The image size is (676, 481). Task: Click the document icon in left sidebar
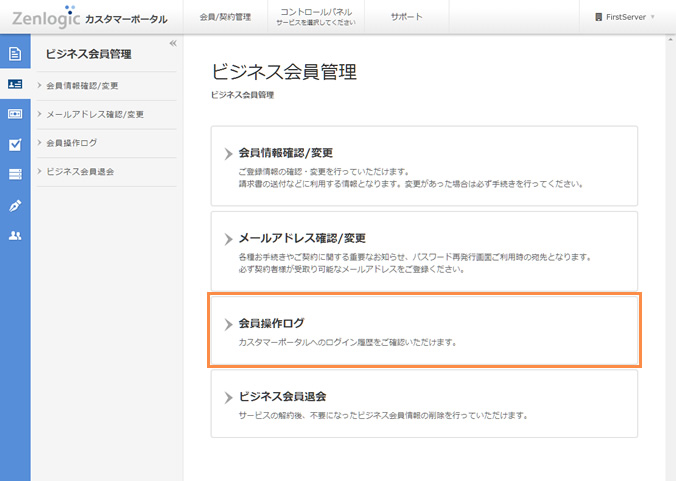pyautogui.click(x=15, y=53)
